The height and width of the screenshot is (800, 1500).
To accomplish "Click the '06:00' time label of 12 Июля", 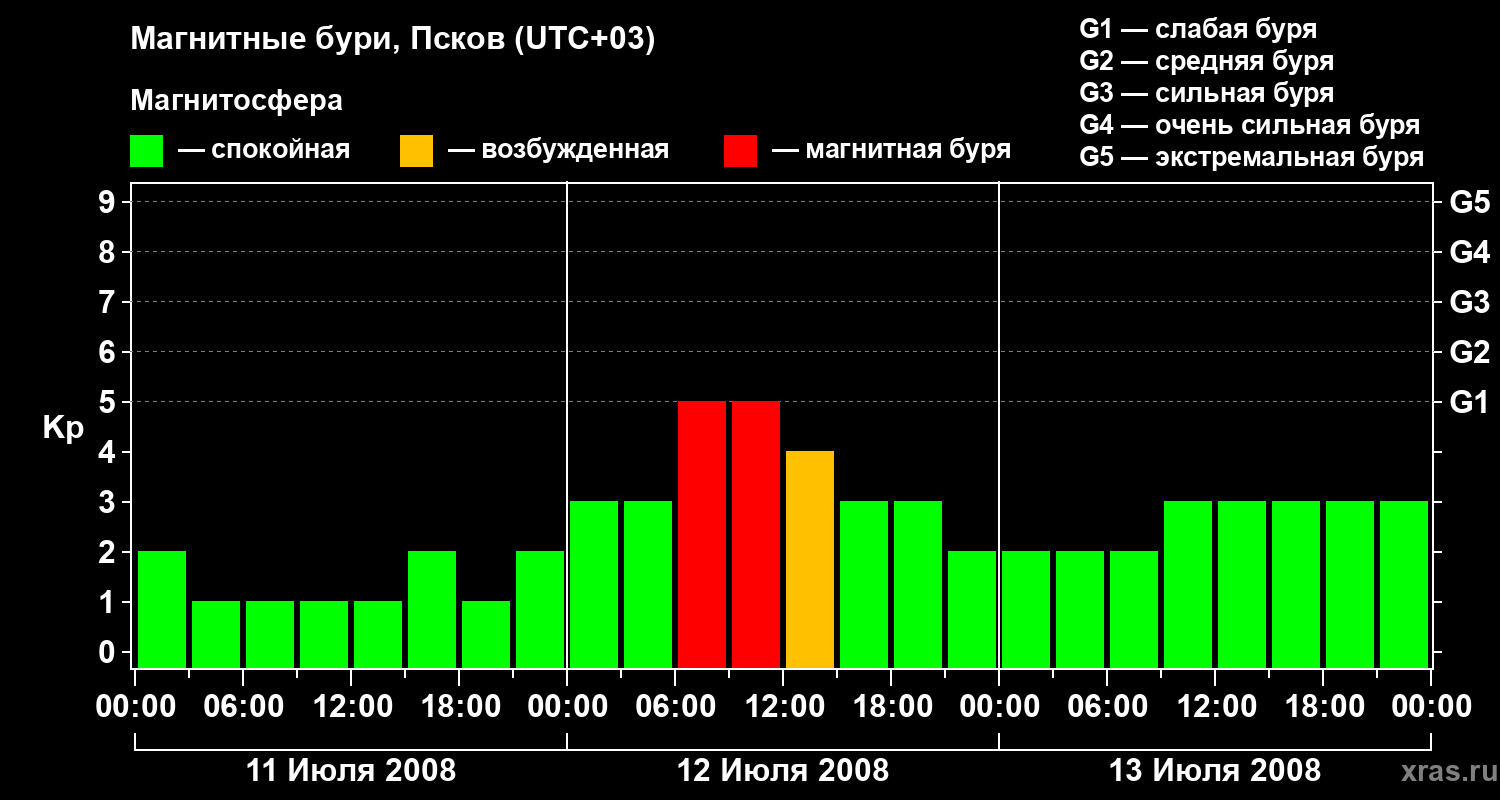I will (x=675, y=707).
